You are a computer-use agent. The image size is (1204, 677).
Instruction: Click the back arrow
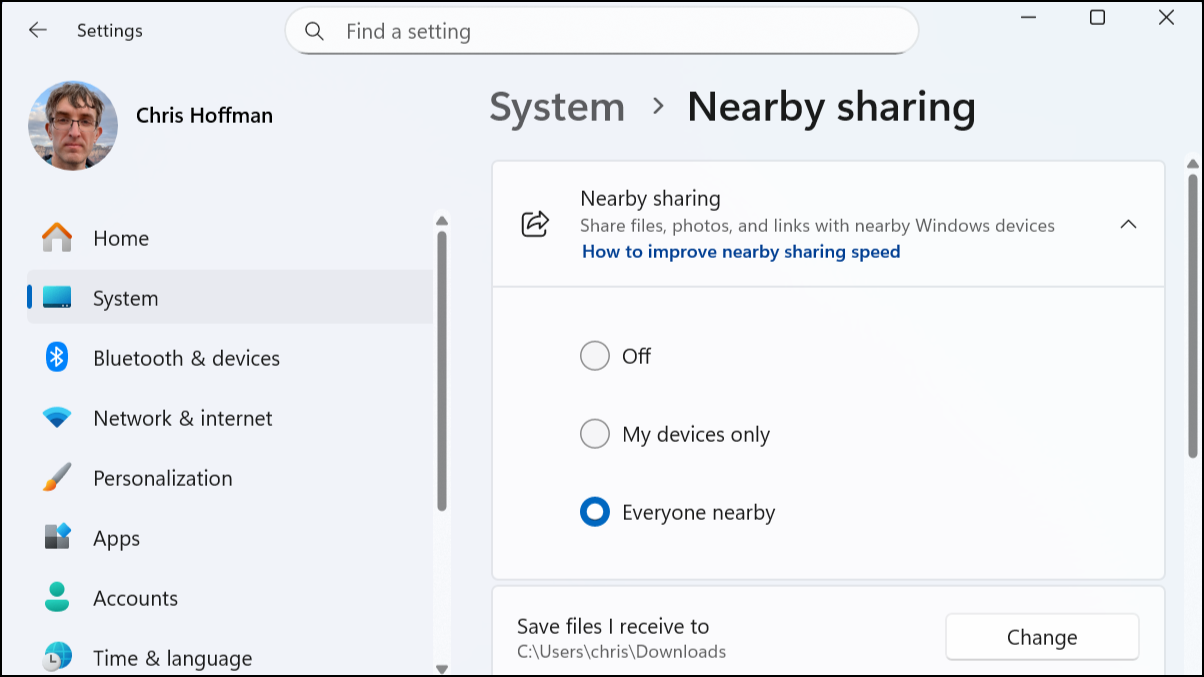[37, 31]
